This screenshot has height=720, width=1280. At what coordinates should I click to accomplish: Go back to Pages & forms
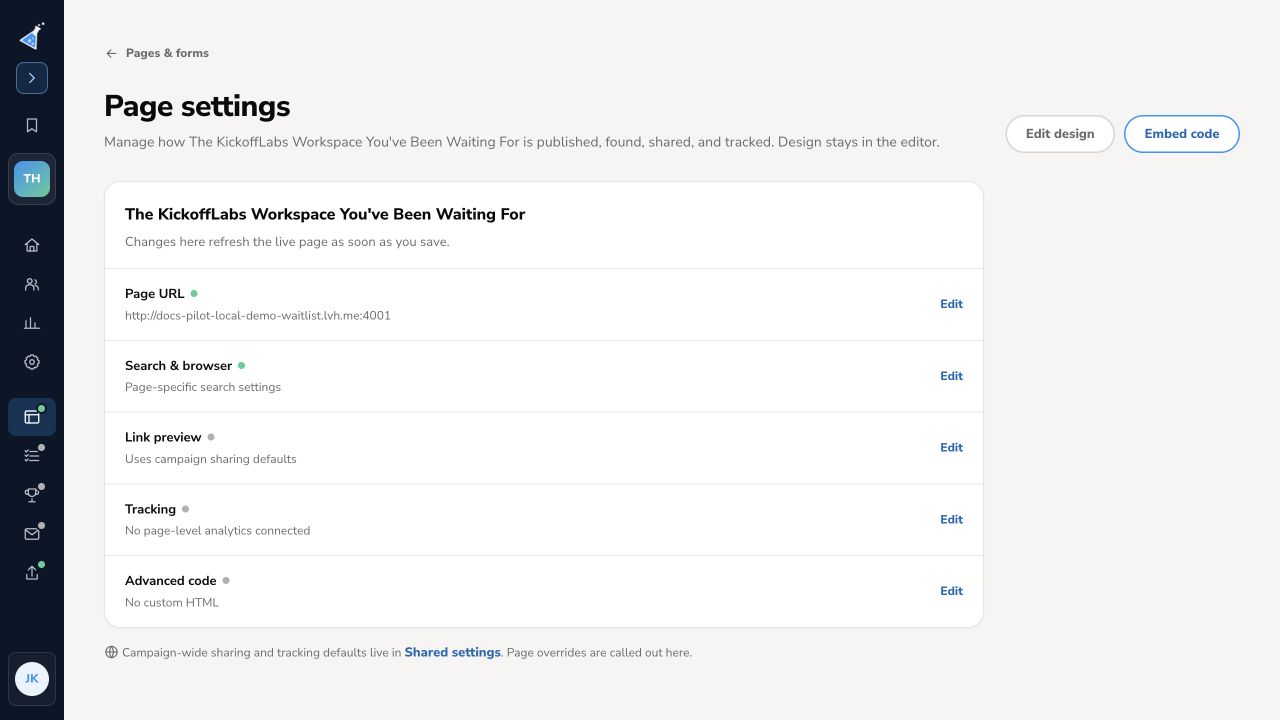click(167, 53)
